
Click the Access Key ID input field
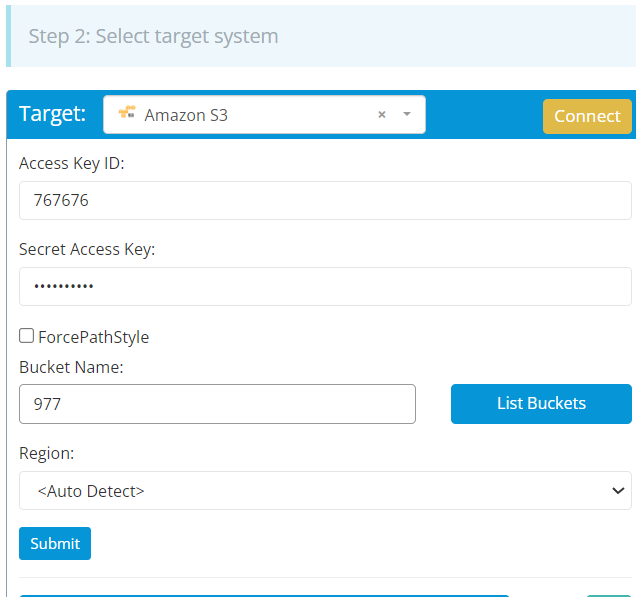pos(325,200)
